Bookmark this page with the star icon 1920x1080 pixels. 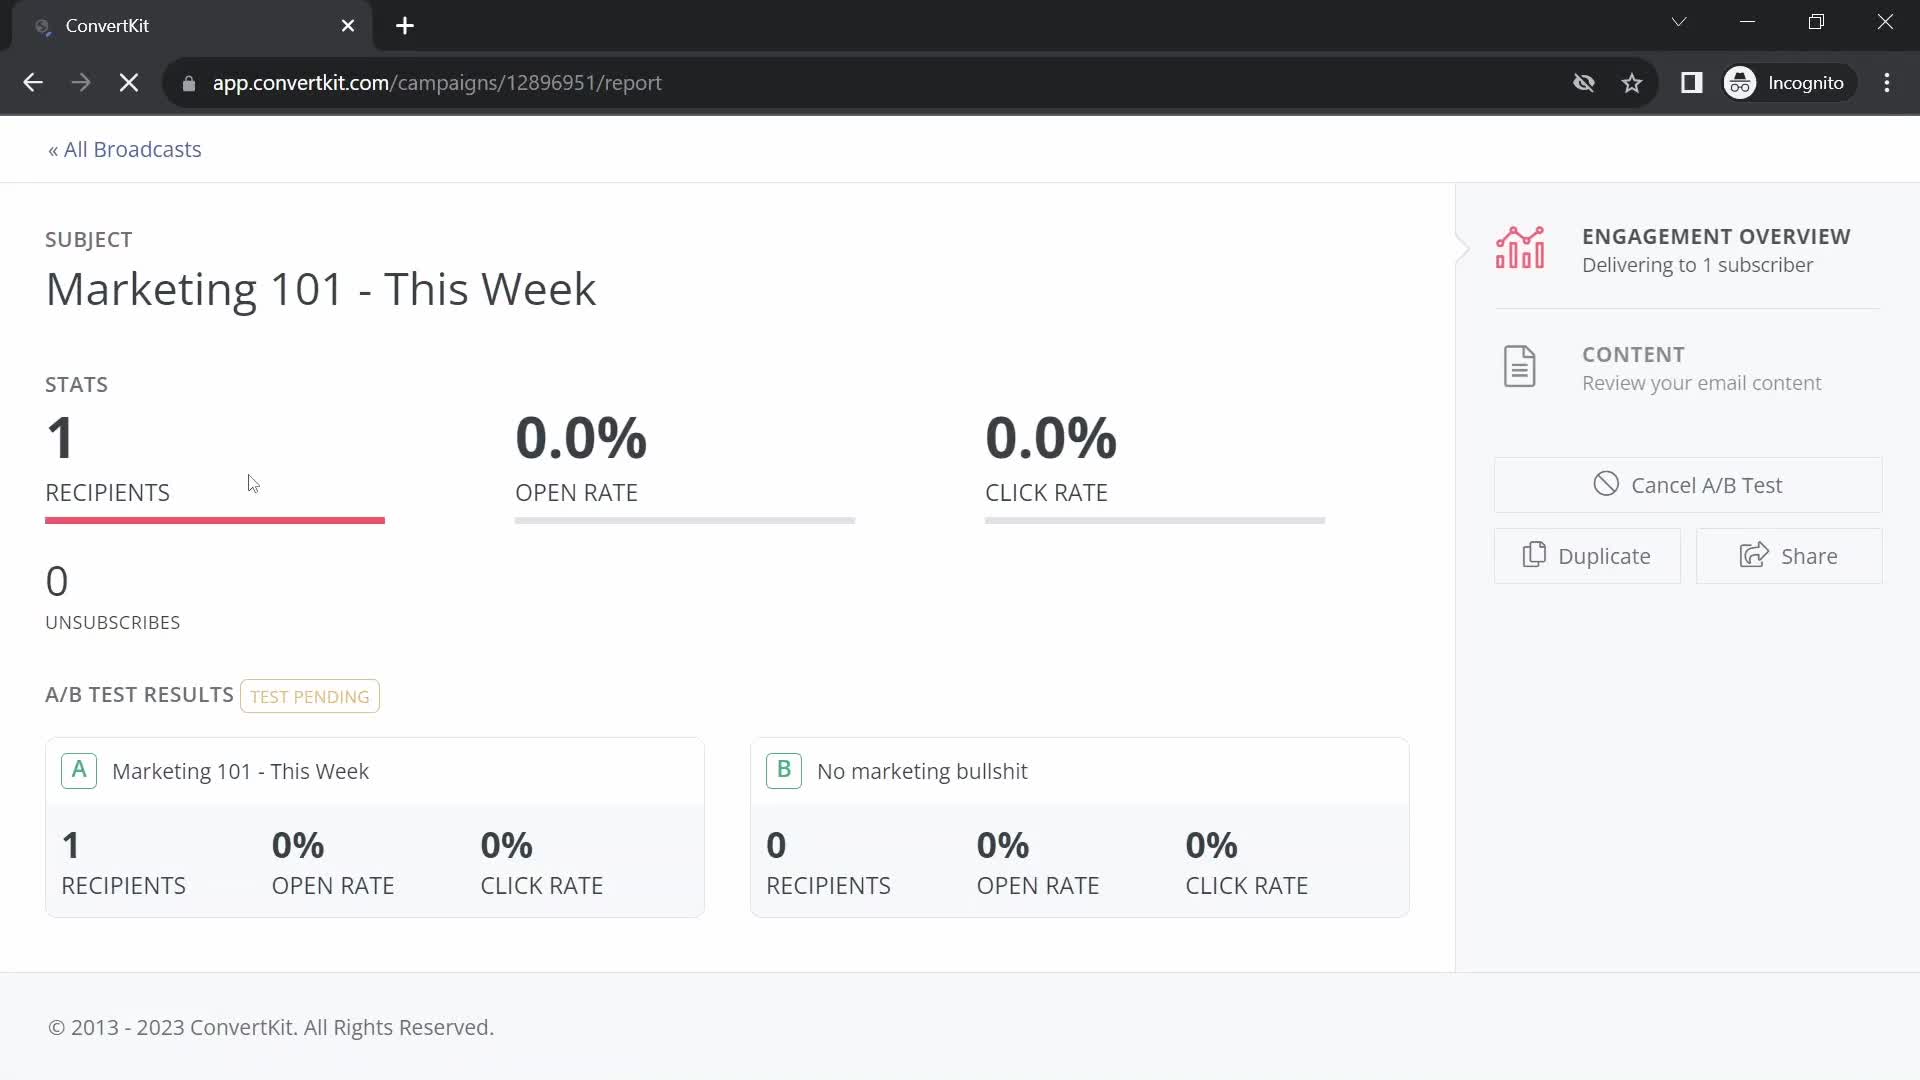pyautogui.click(x=1632, y=83)
